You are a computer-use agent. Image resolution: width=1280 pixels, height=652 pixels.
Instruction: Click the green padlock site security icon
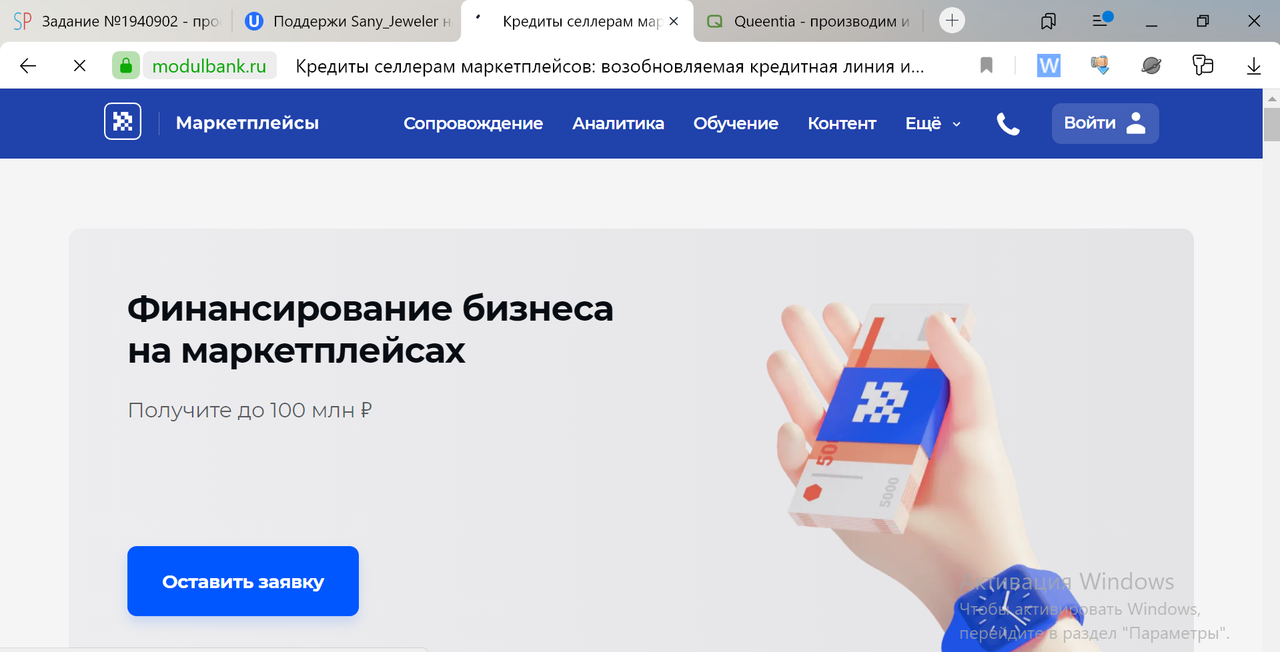(x=126, y=66)
